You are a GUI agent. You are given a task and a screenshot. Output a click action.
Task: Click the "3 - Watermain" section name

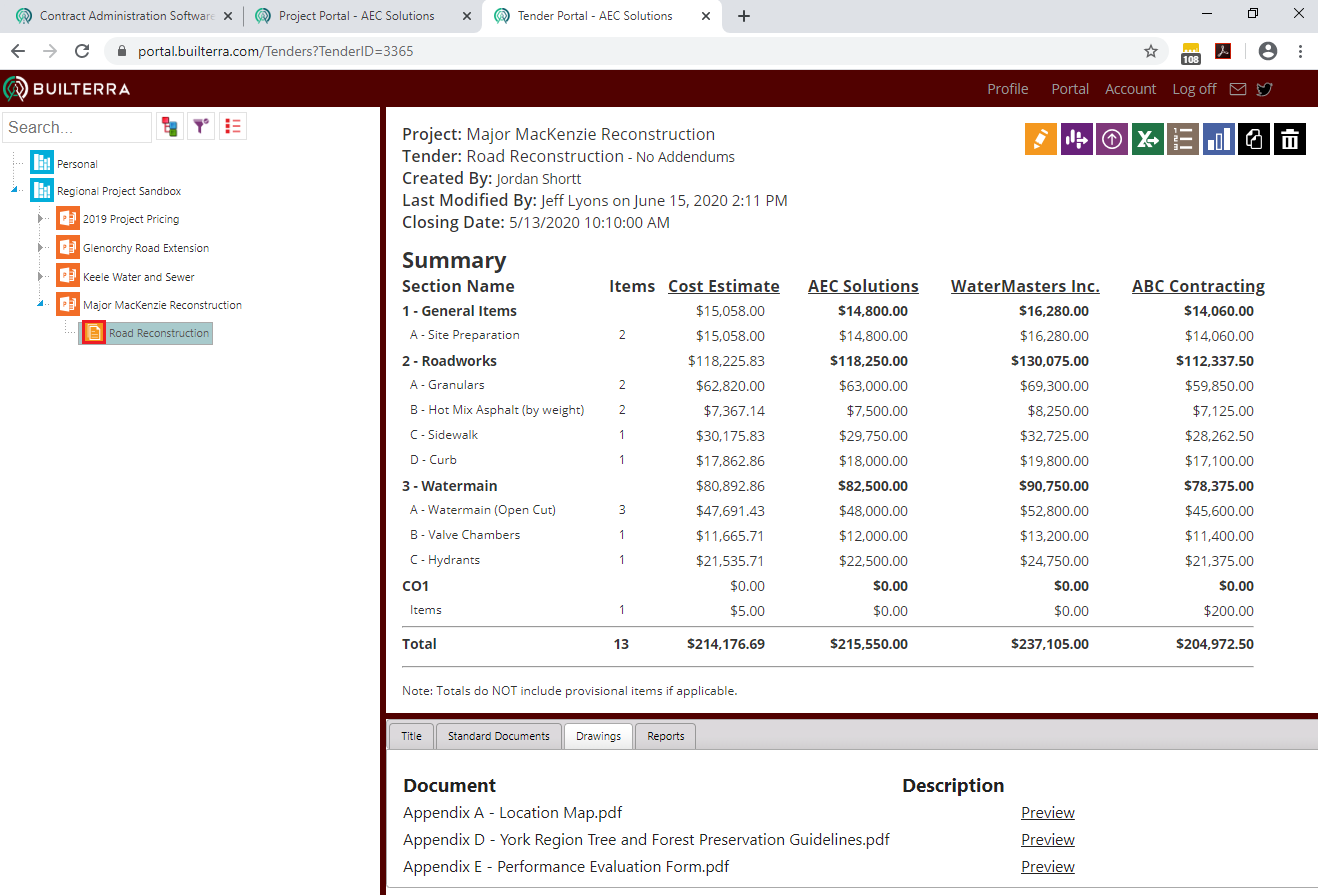(450, 486)
